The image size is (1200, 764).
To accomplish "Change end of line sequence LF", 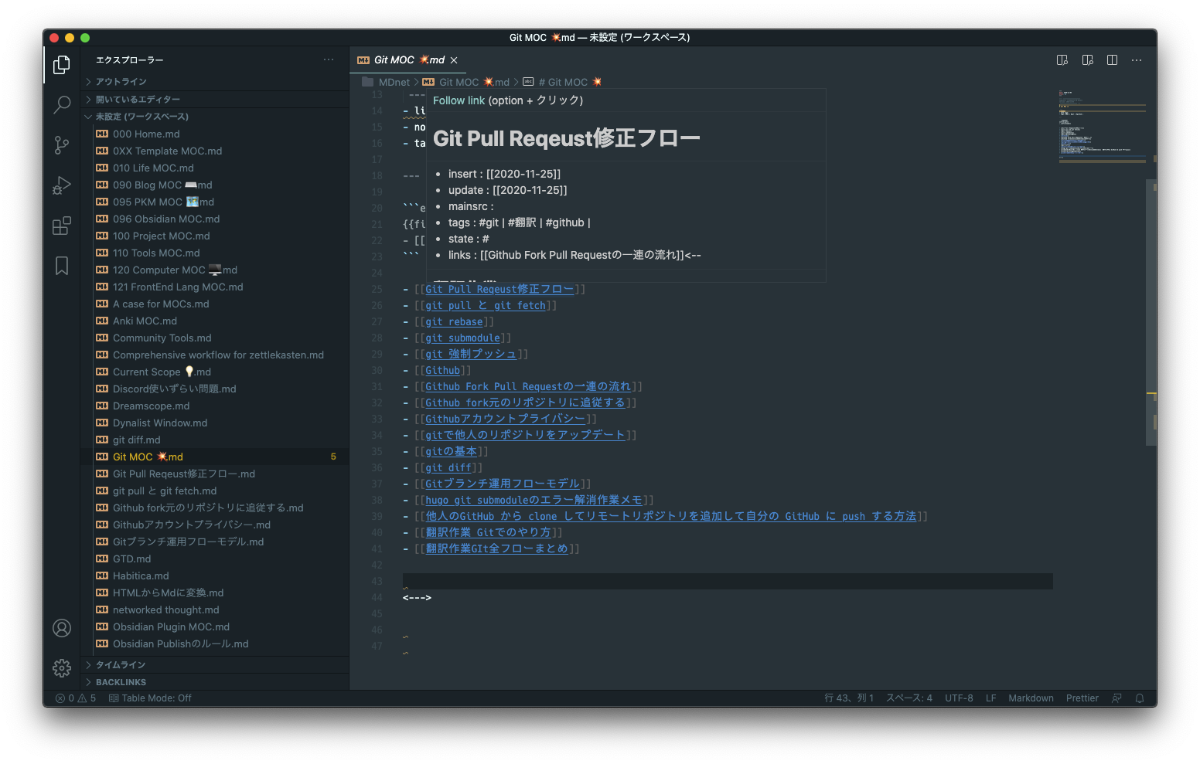I will click(991, 698).
